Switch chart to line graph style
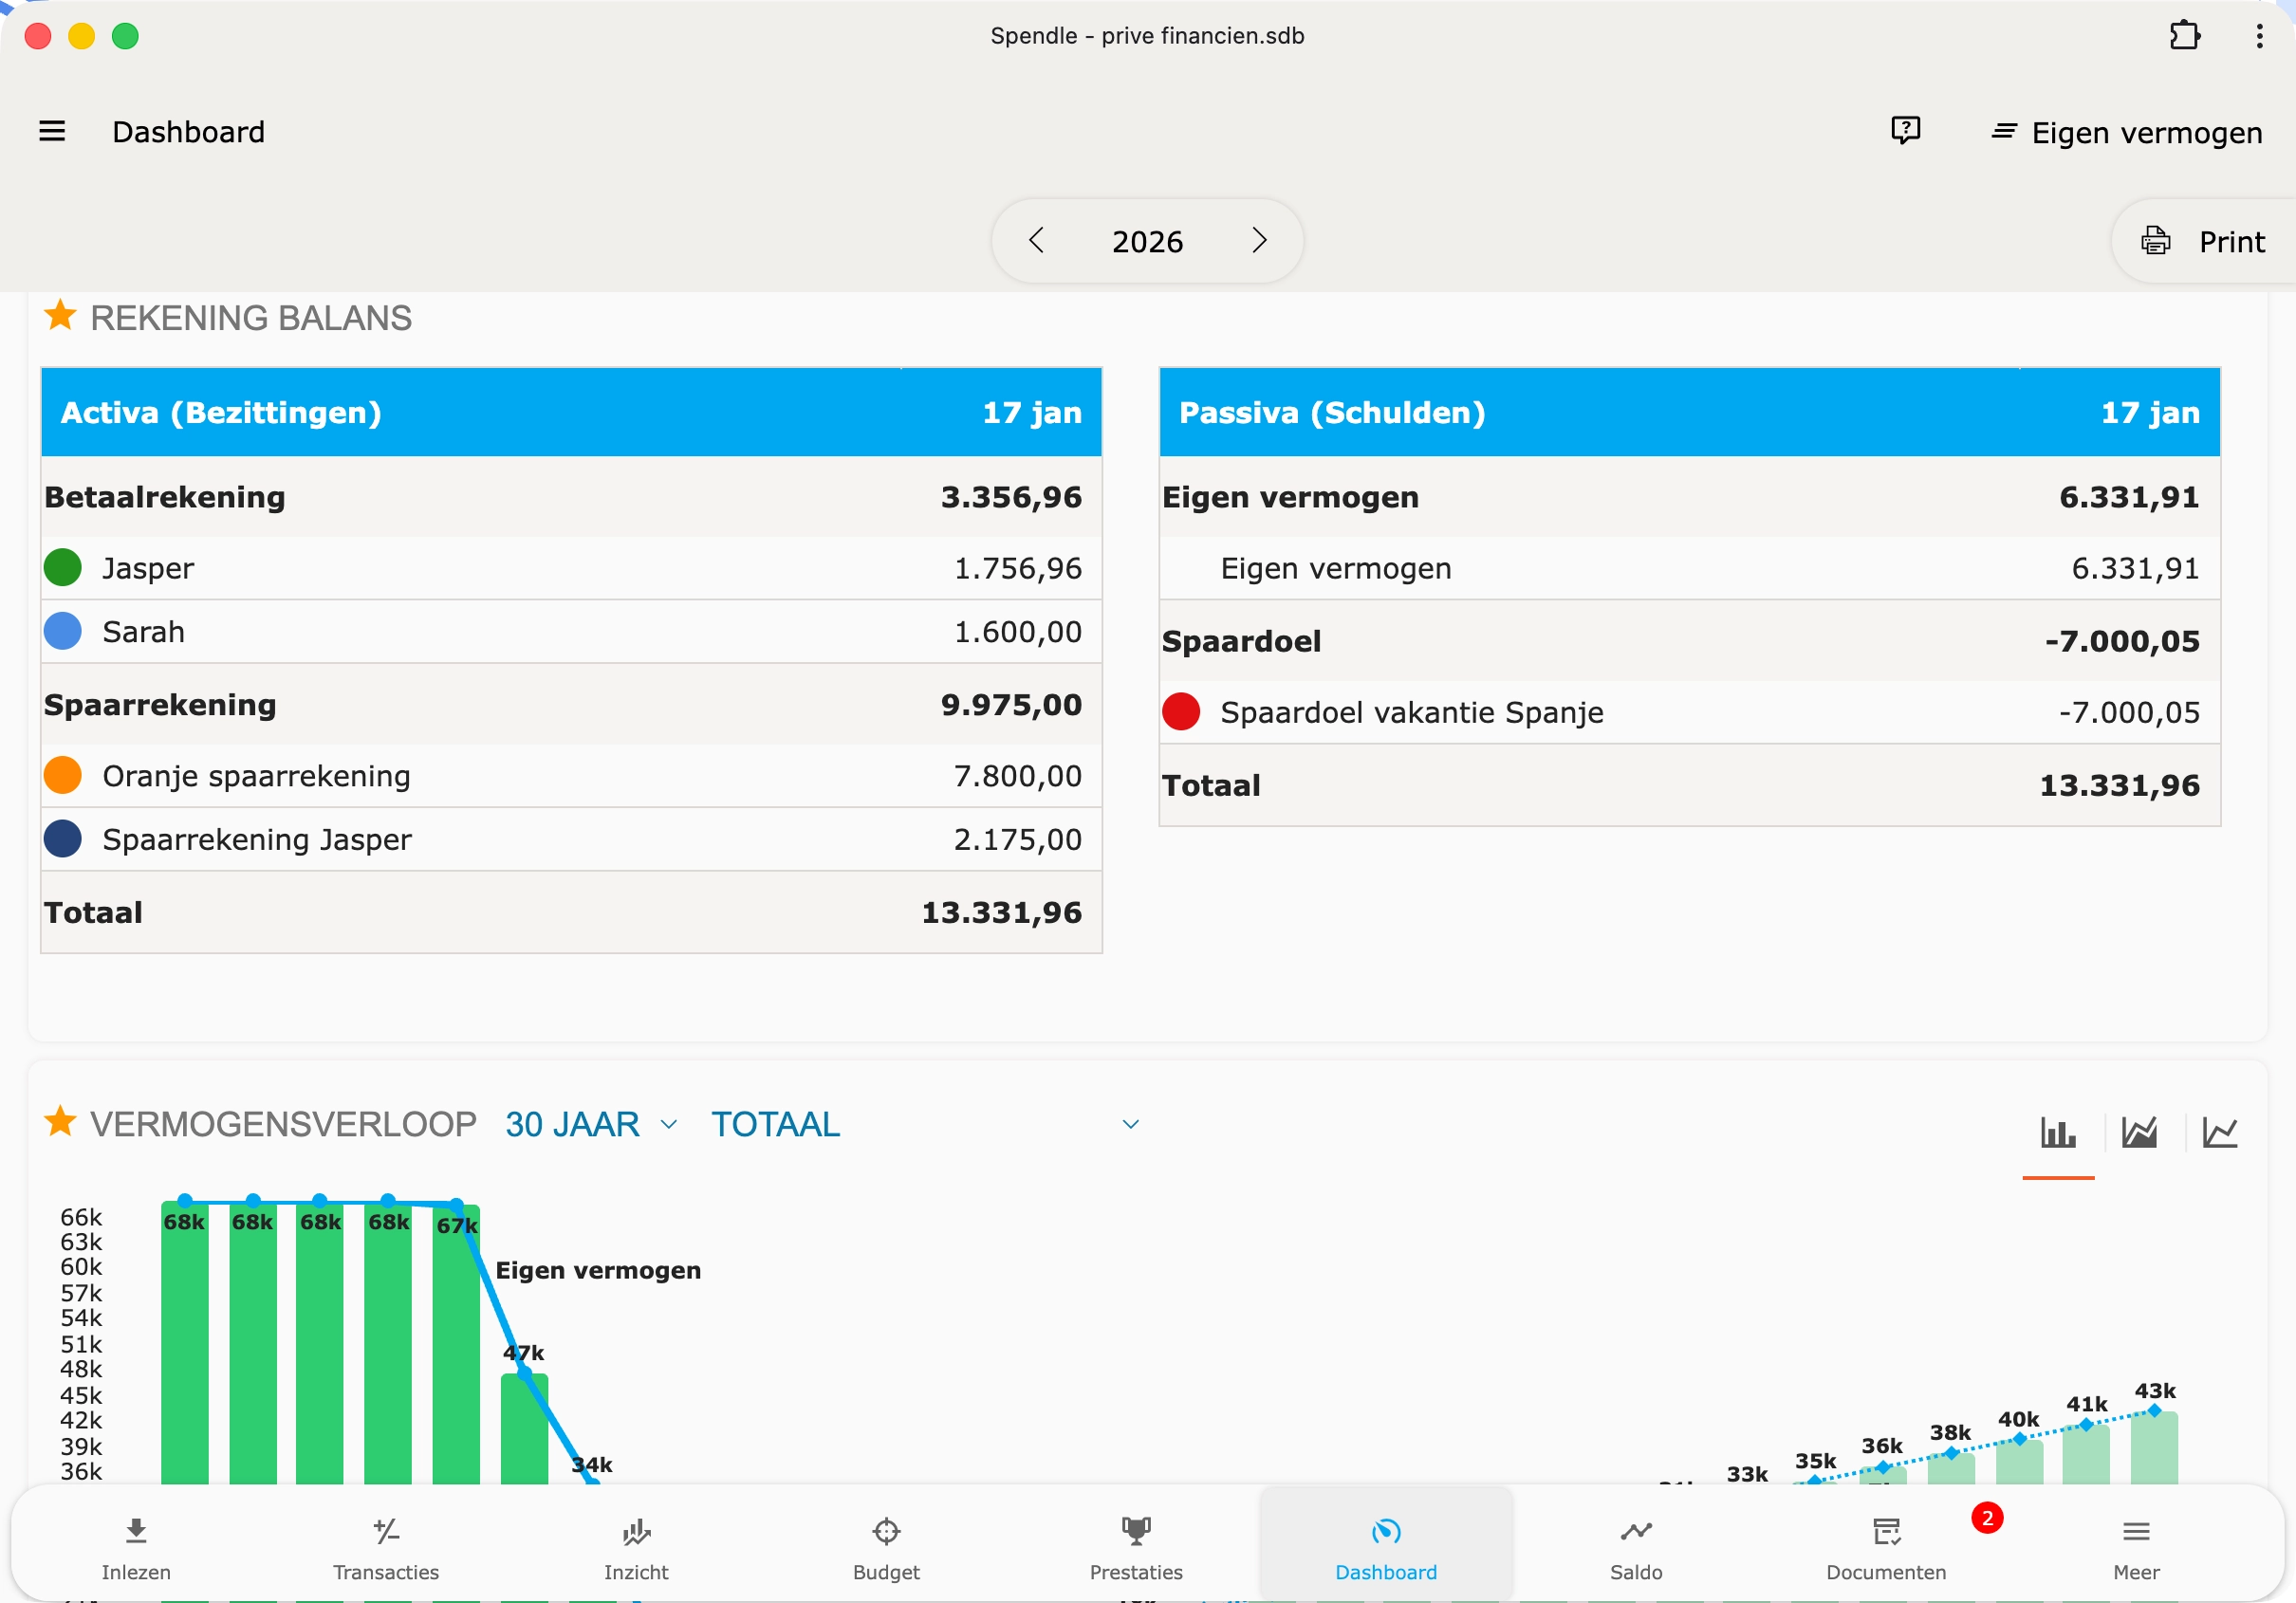The image size is (2296, 1603). [2222, 1133]
